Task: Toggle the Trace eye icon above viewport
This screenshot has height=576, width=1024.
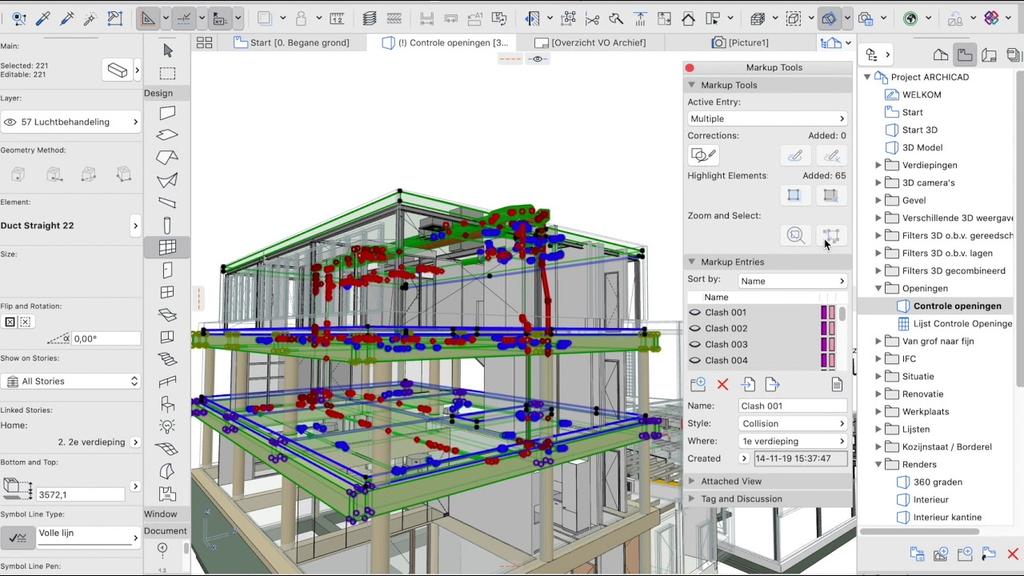Action: click(537, 59)
